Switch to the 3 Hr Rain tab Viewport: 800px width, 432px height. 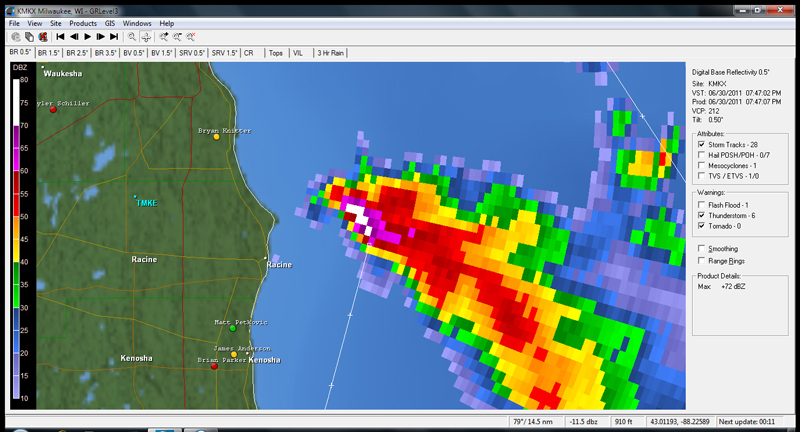(x=331, y=53)
